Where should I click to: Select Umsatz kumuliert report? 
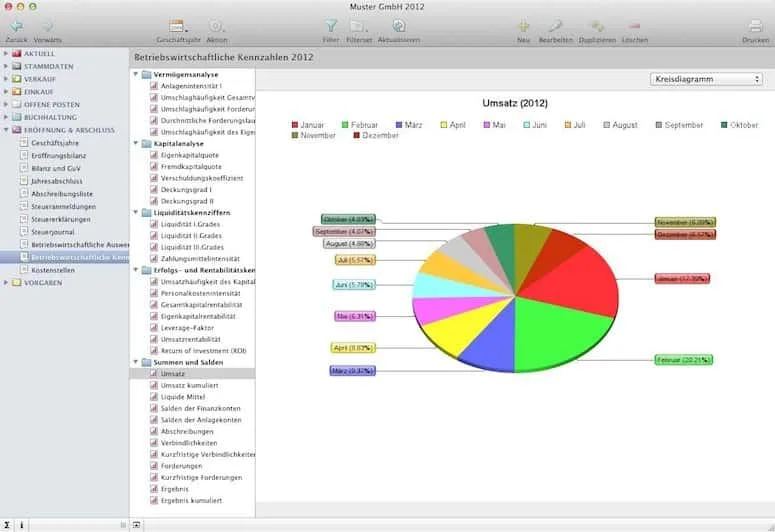189,385
